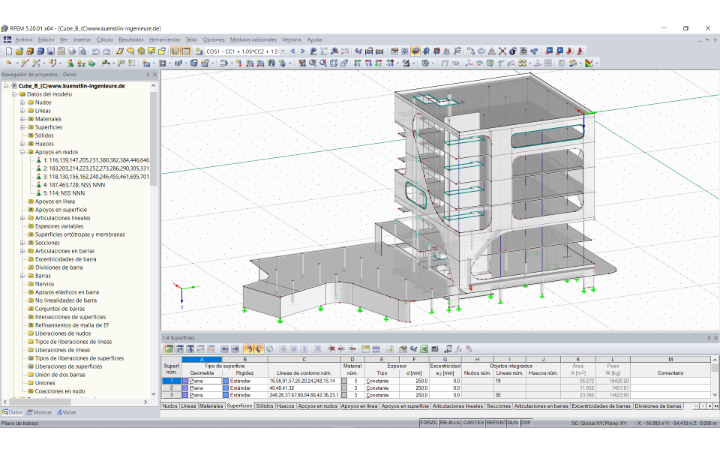Image resolution: width=720 pixels, height=450 pixels.
Task: Toggle the first highlighted orange table toolbar button
Action: pyautogui.click(x=248, y=349)
